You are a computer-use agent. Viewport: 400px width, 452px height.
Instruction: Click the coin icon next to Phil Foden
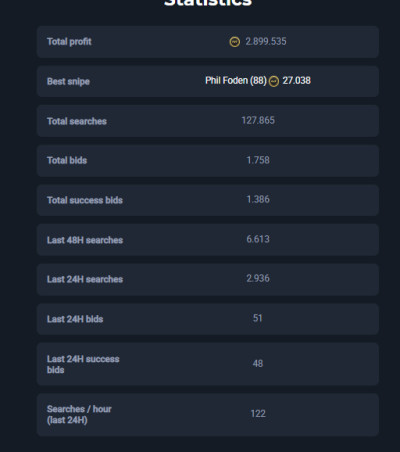[274, 81]
